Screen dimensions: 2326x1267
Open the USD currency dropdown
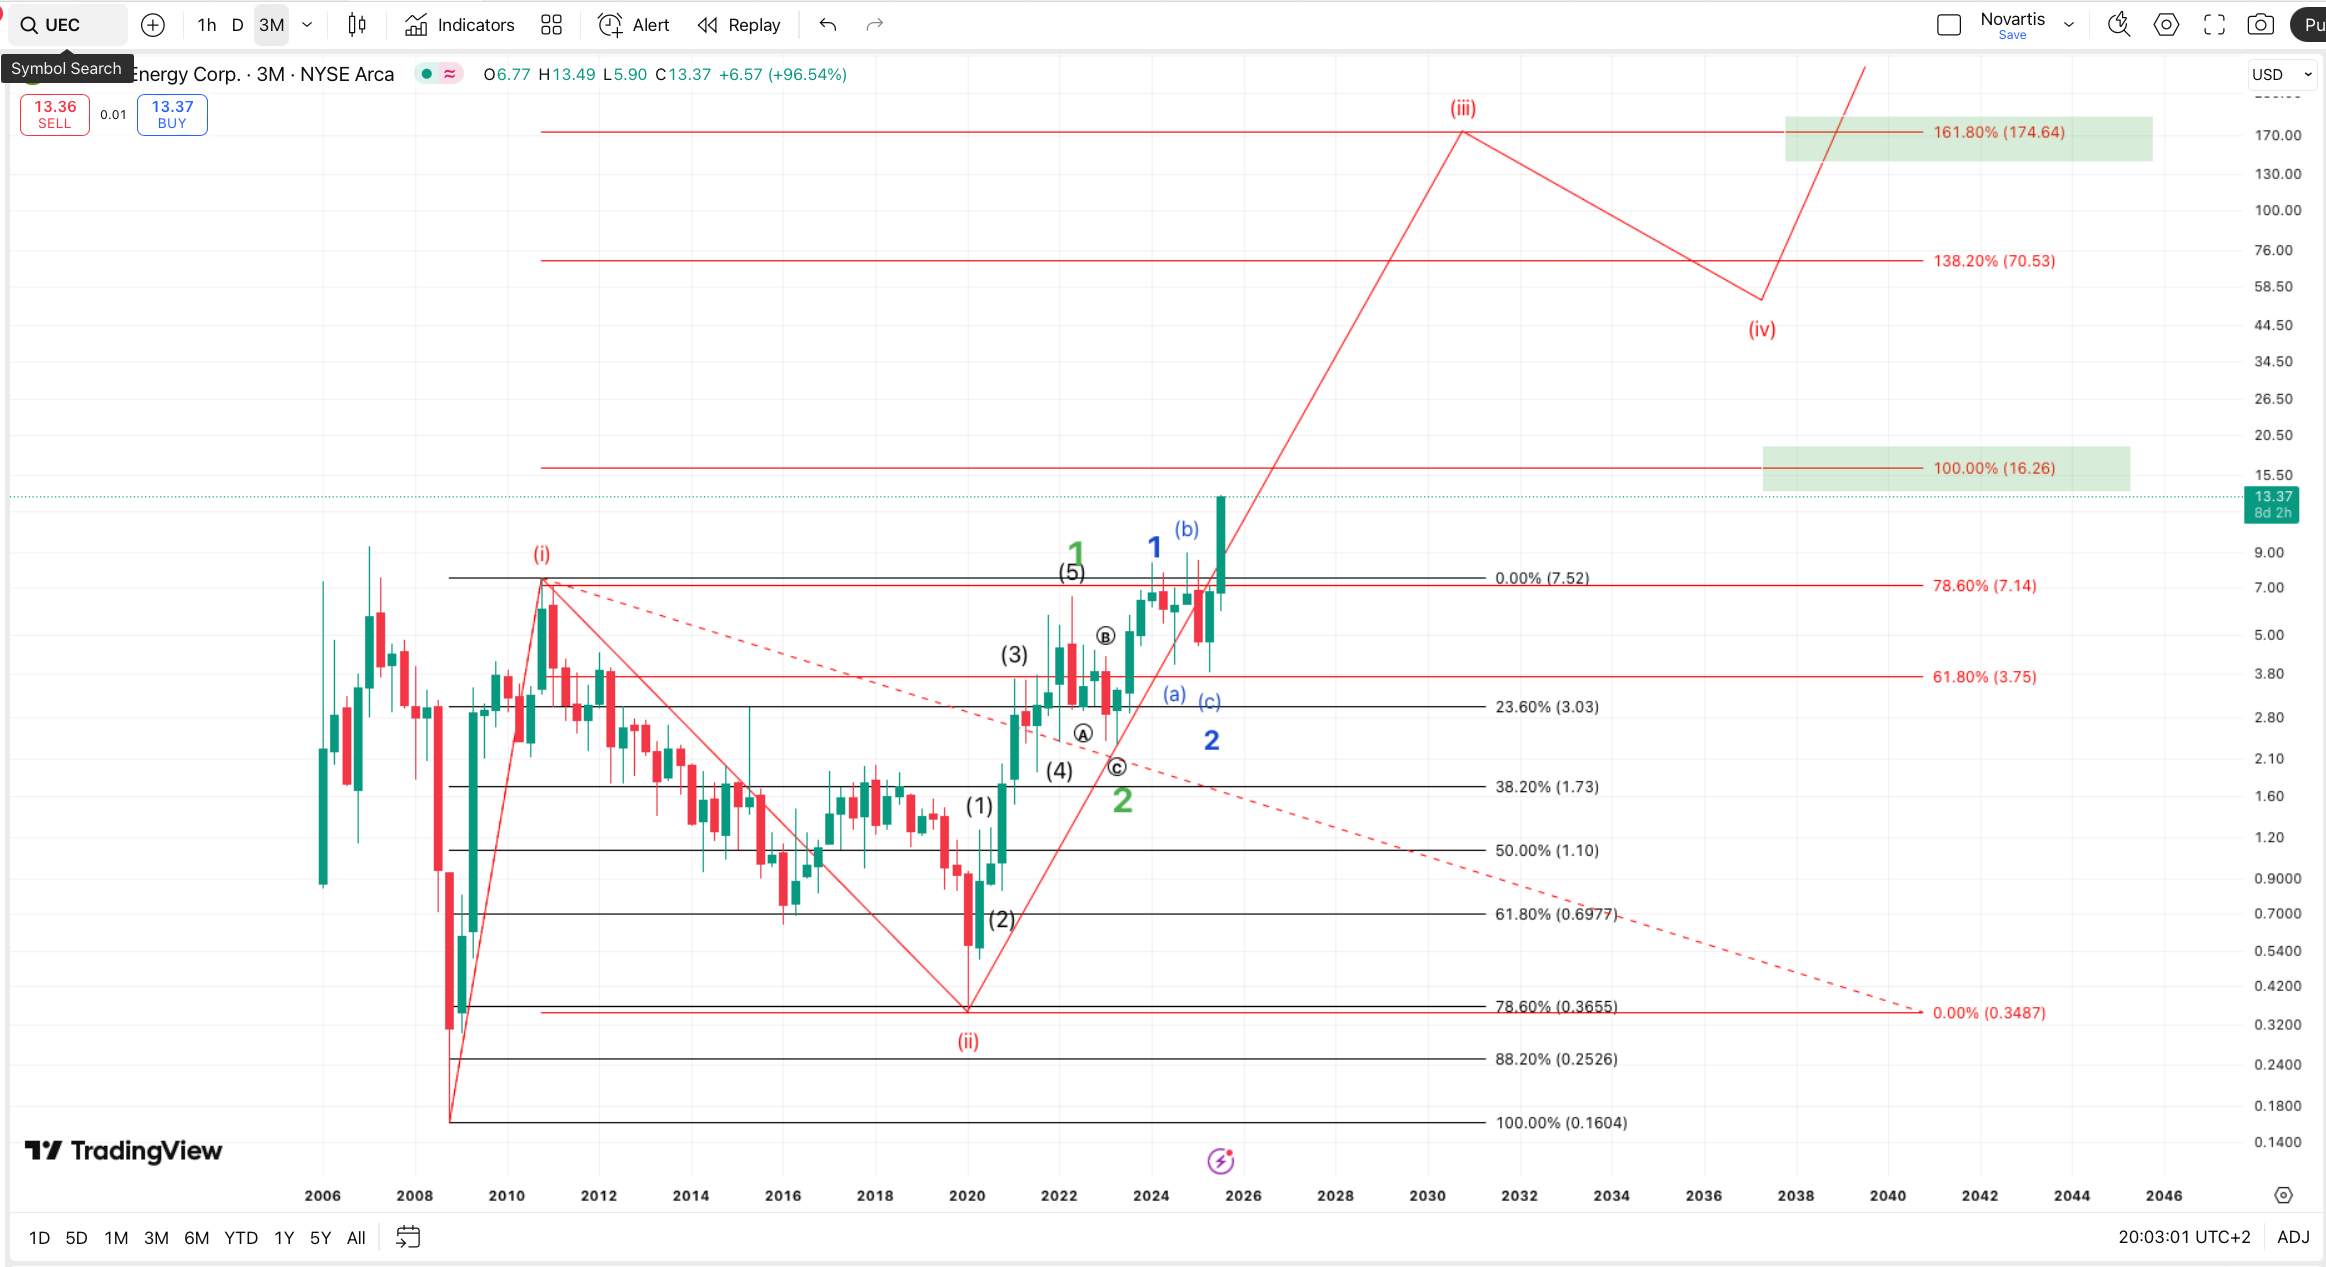click(x=2280, y=74)
